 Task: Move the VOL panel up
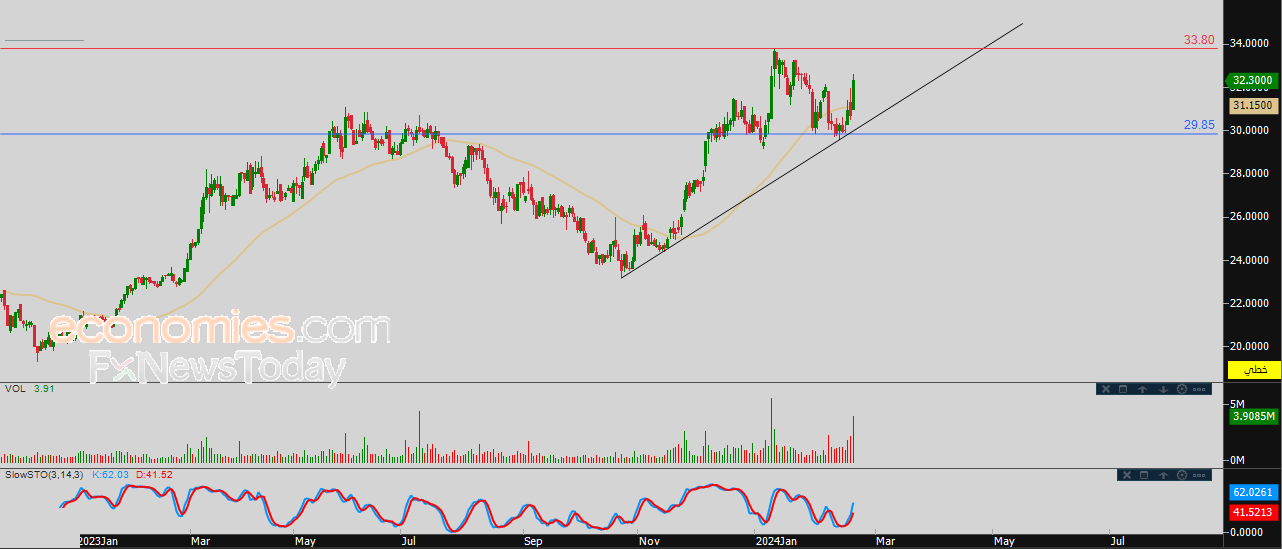[1142, 389]
